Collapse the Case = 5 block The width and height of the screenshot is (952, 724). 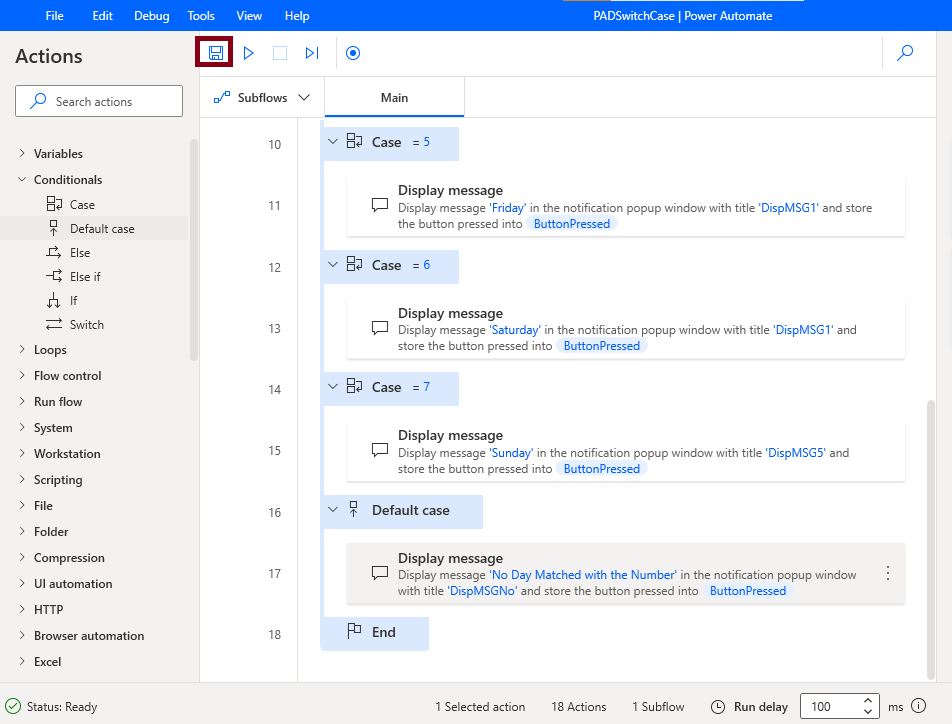[x=332, y=142]
